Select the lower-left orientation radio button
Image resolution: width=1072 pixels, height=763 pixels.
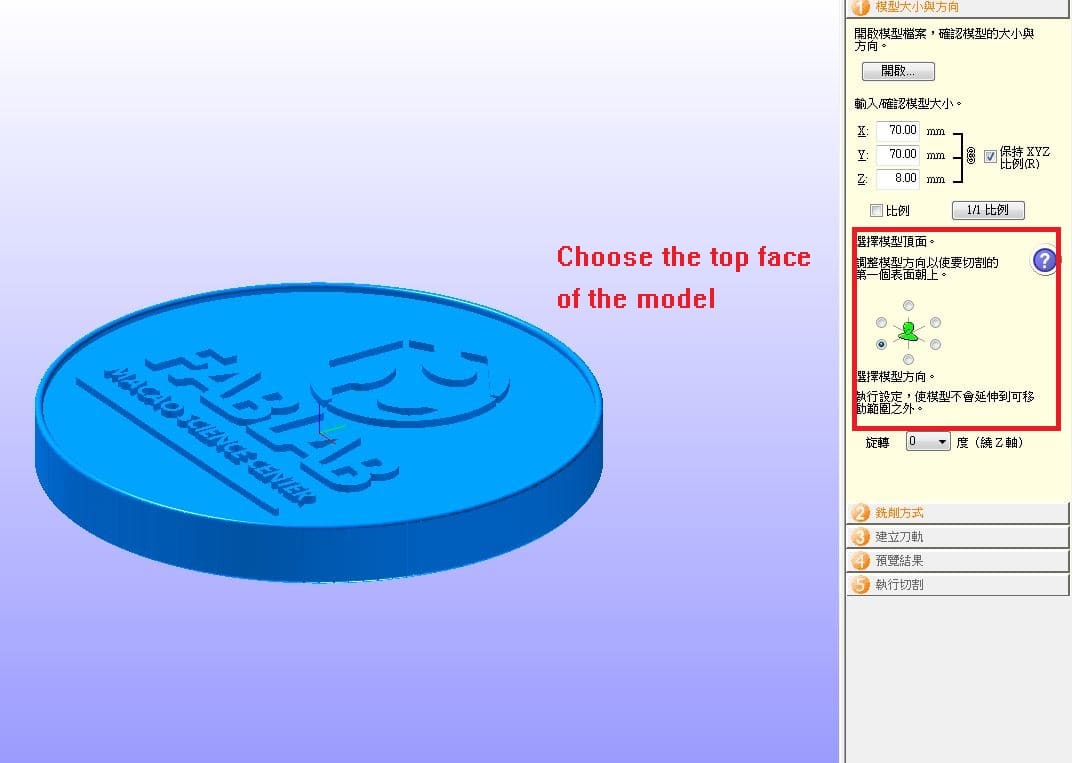(x=881, y=345)
